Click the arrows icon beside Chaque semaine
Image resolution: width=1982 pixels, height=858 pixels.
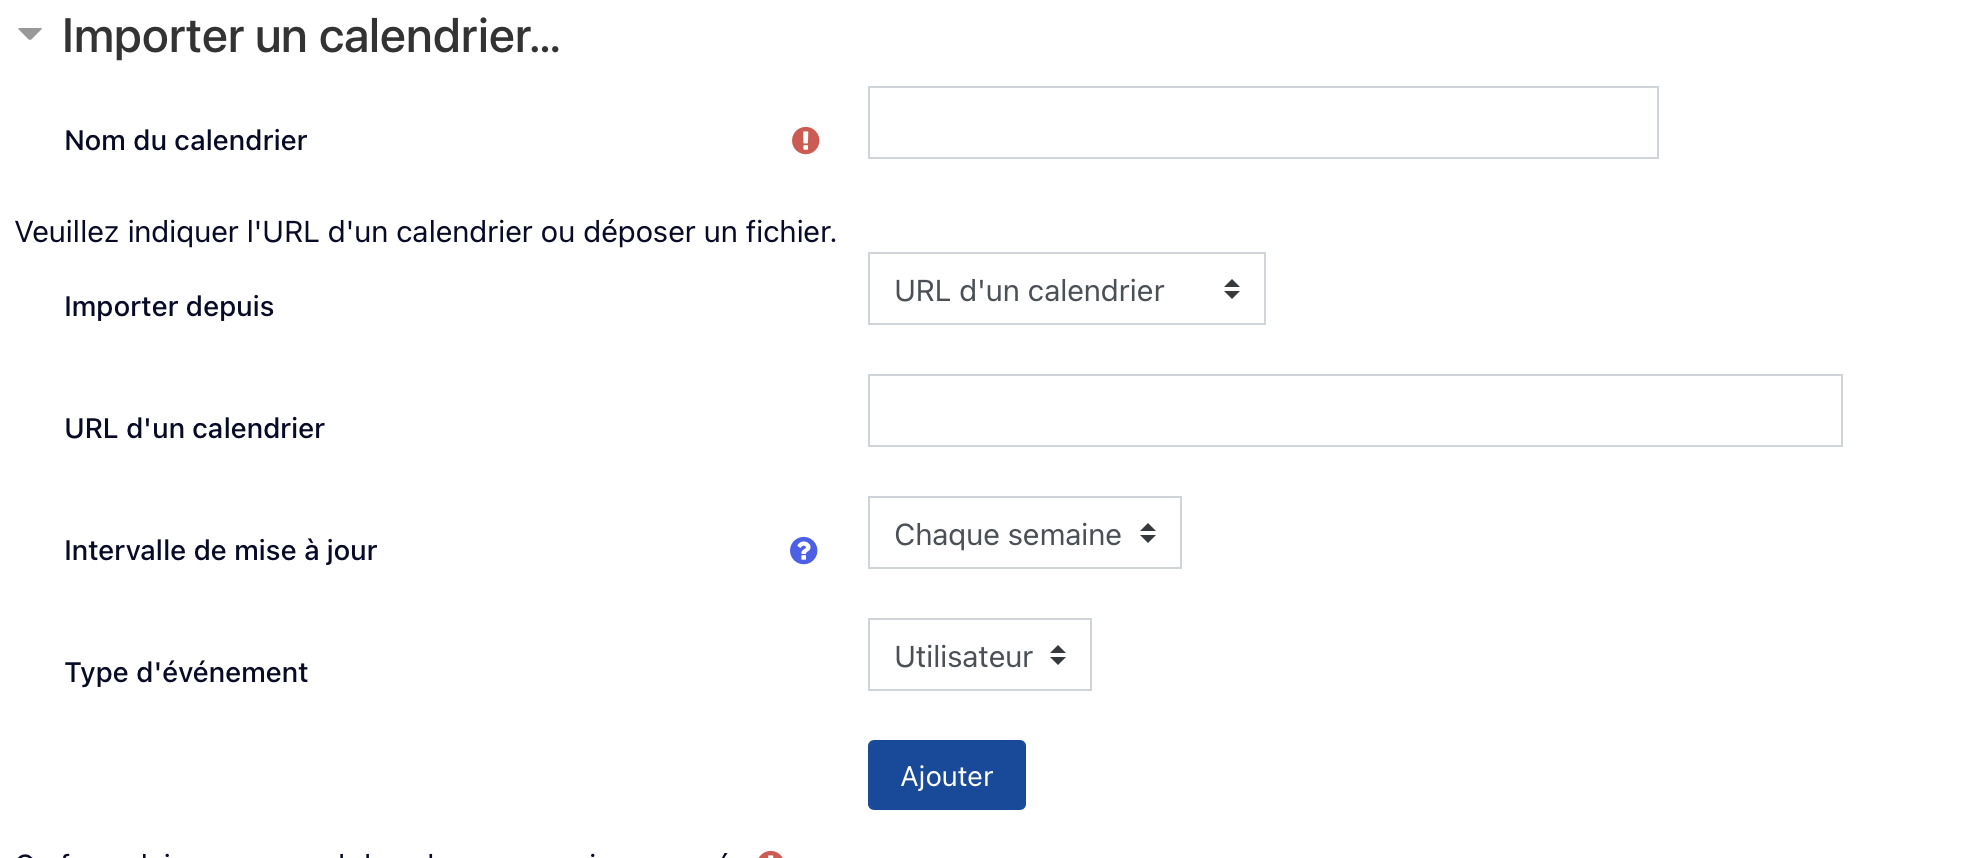click(1147, 533)
